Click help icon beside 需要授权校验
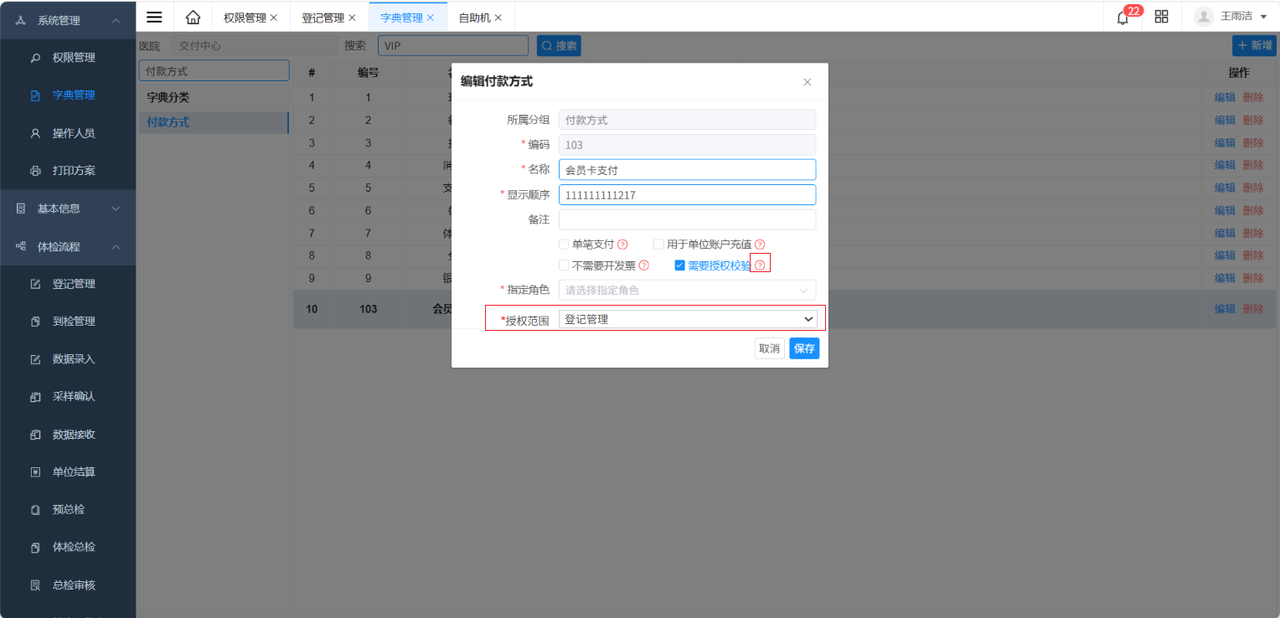1280x618 pixels. point(760,265)
